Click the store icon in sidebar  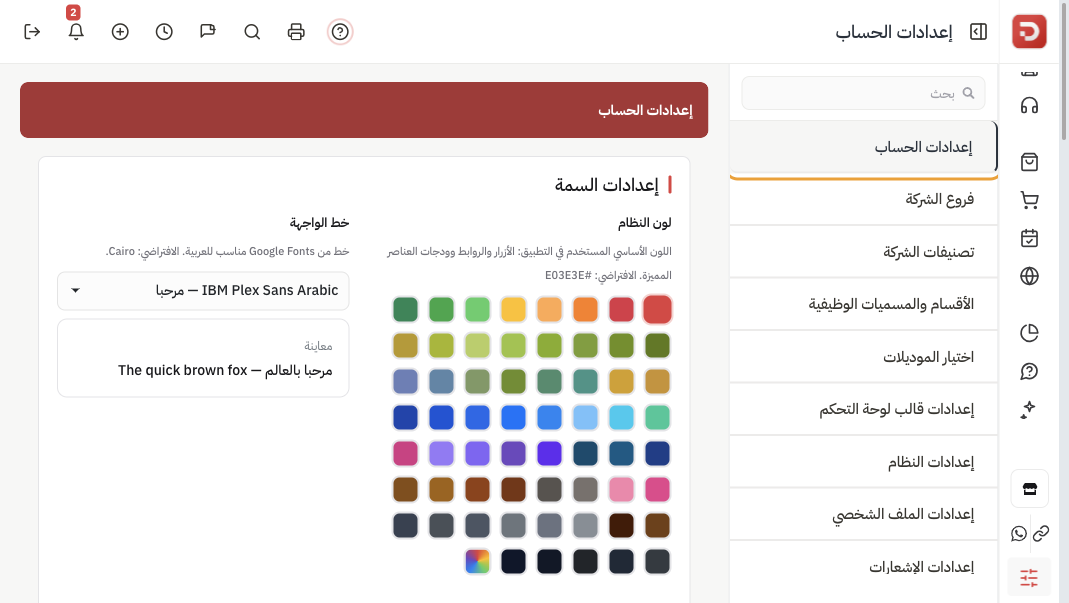(1029, 488)
